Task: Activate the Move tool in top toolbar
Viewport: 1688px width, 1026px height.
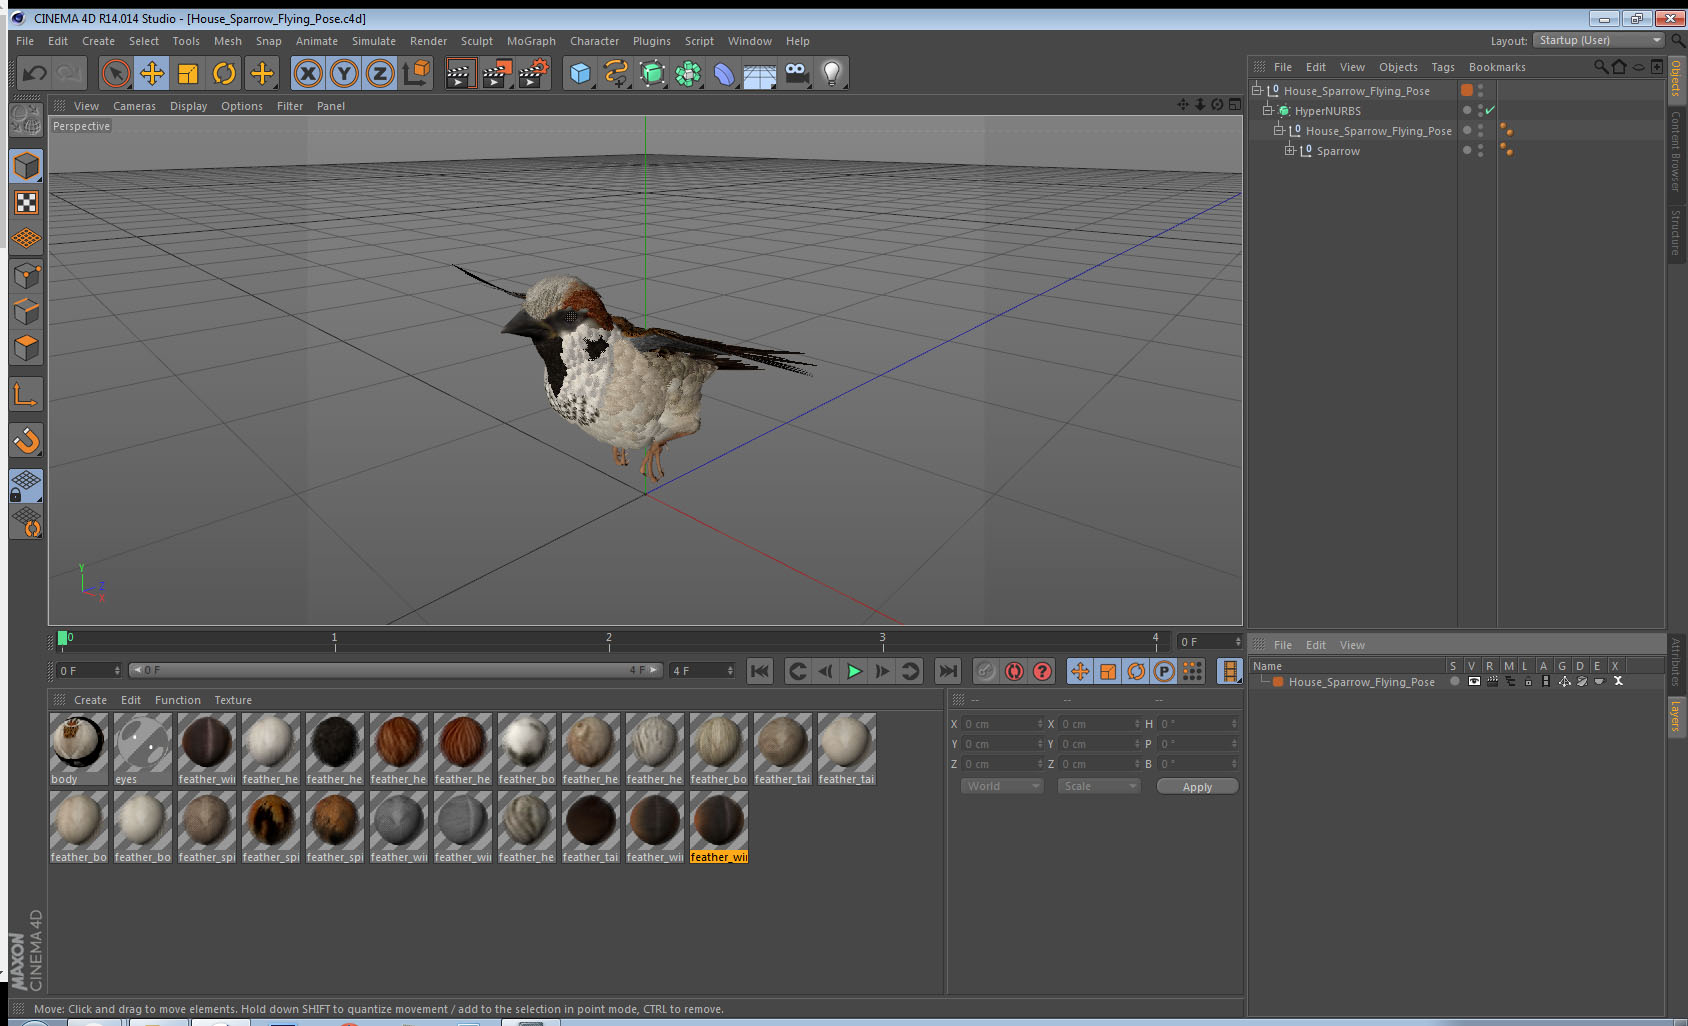Action: 152,73
